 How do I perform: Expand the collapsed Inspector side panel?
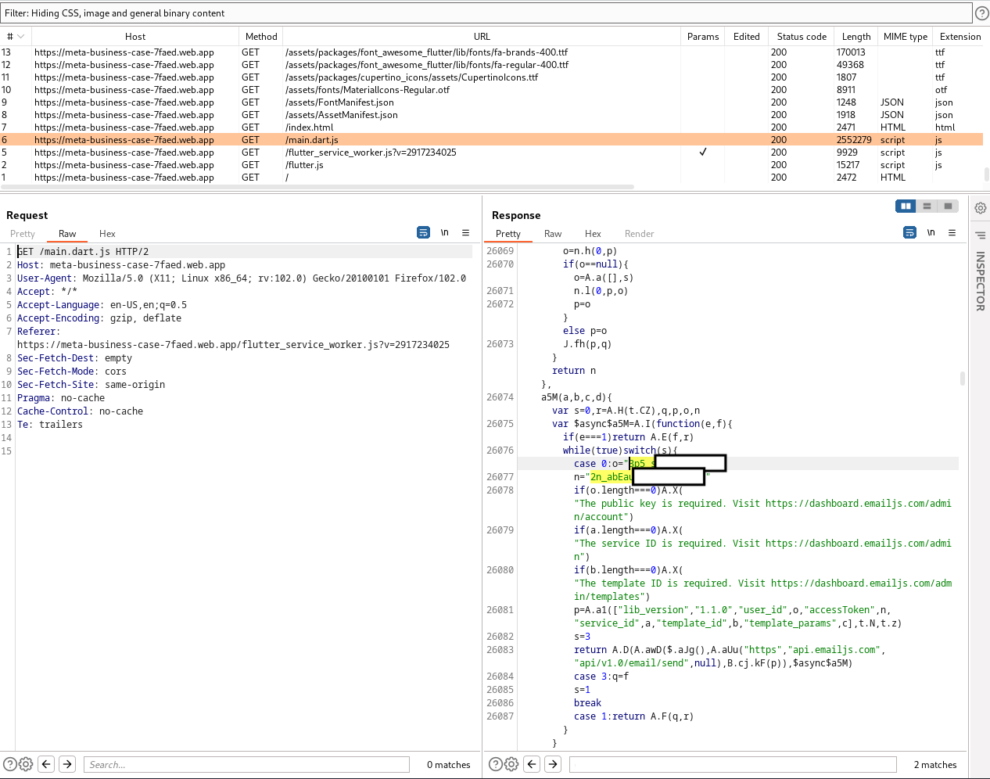[981, 281]
